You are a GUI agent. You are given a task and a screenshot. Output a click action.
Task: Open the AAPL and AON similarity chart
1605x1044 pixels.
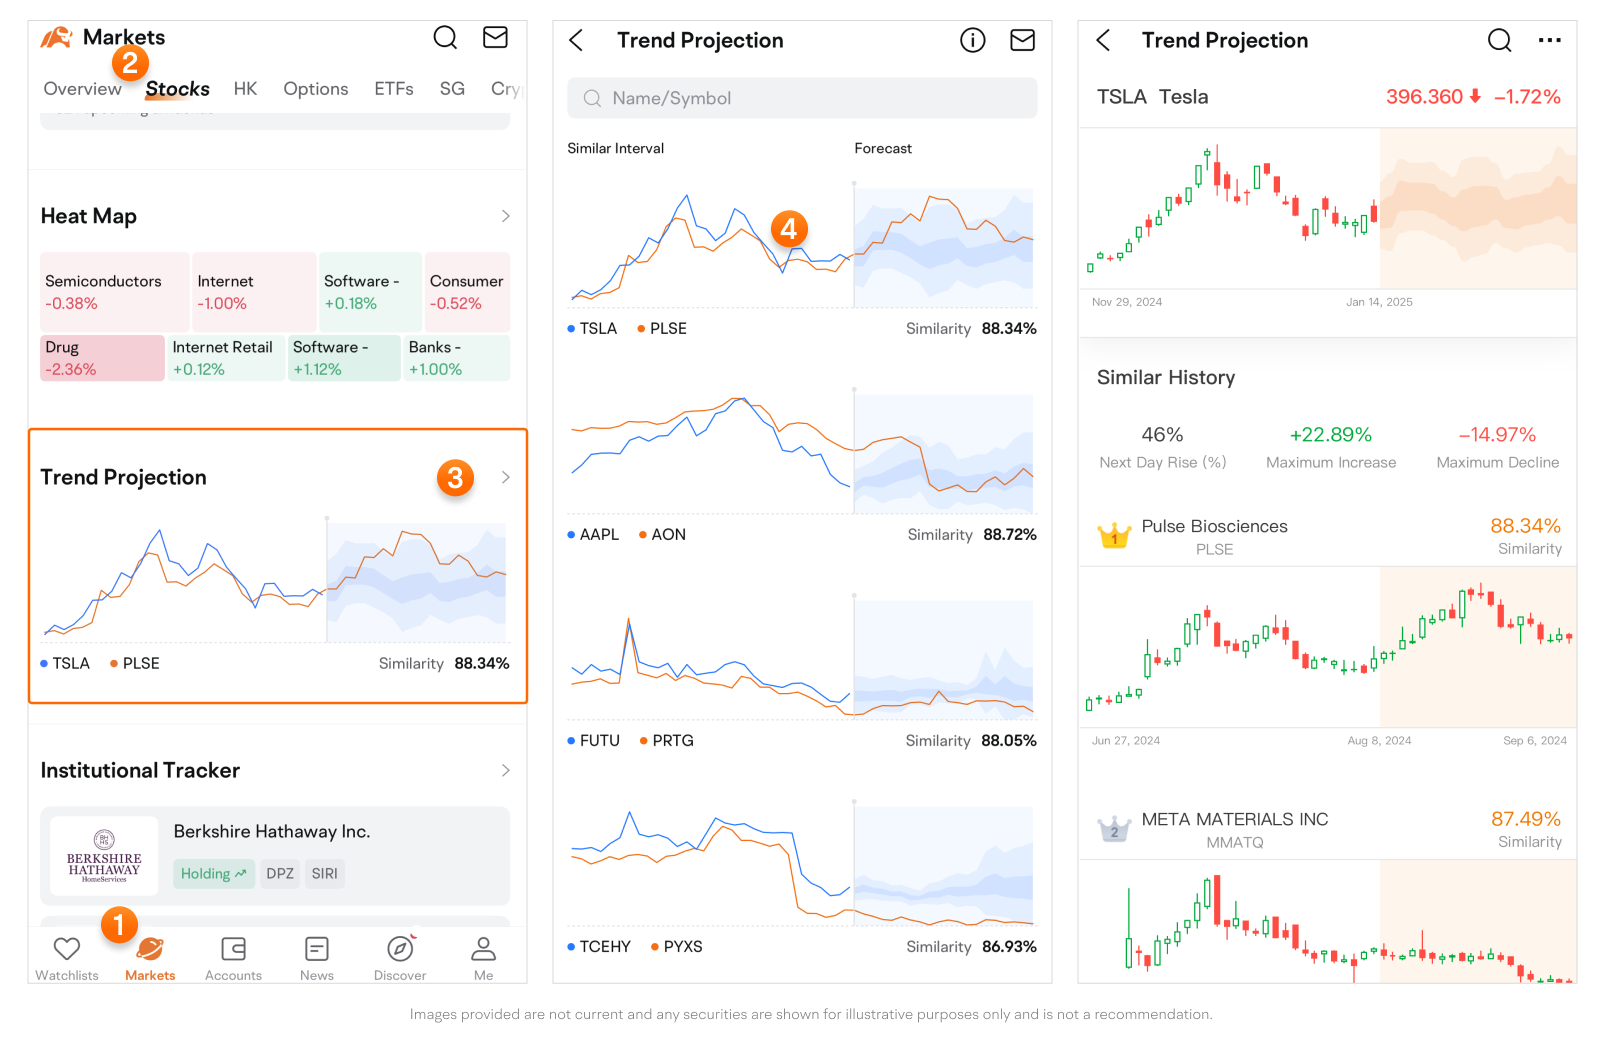[802, 455]
